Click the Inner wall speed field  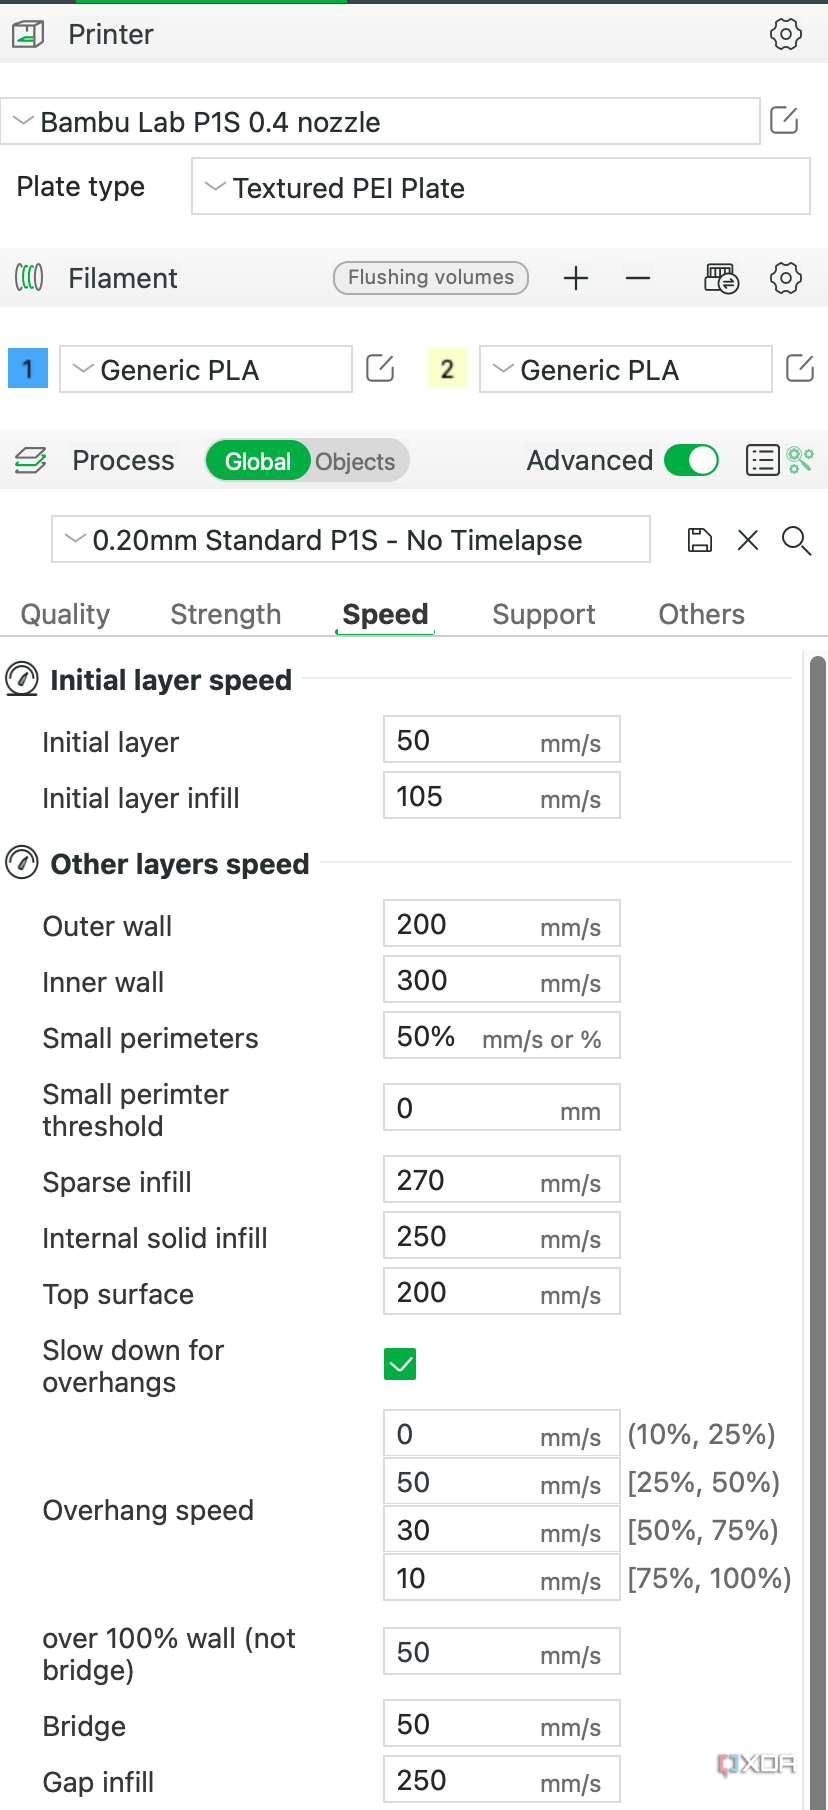click(x=502, y=980)
